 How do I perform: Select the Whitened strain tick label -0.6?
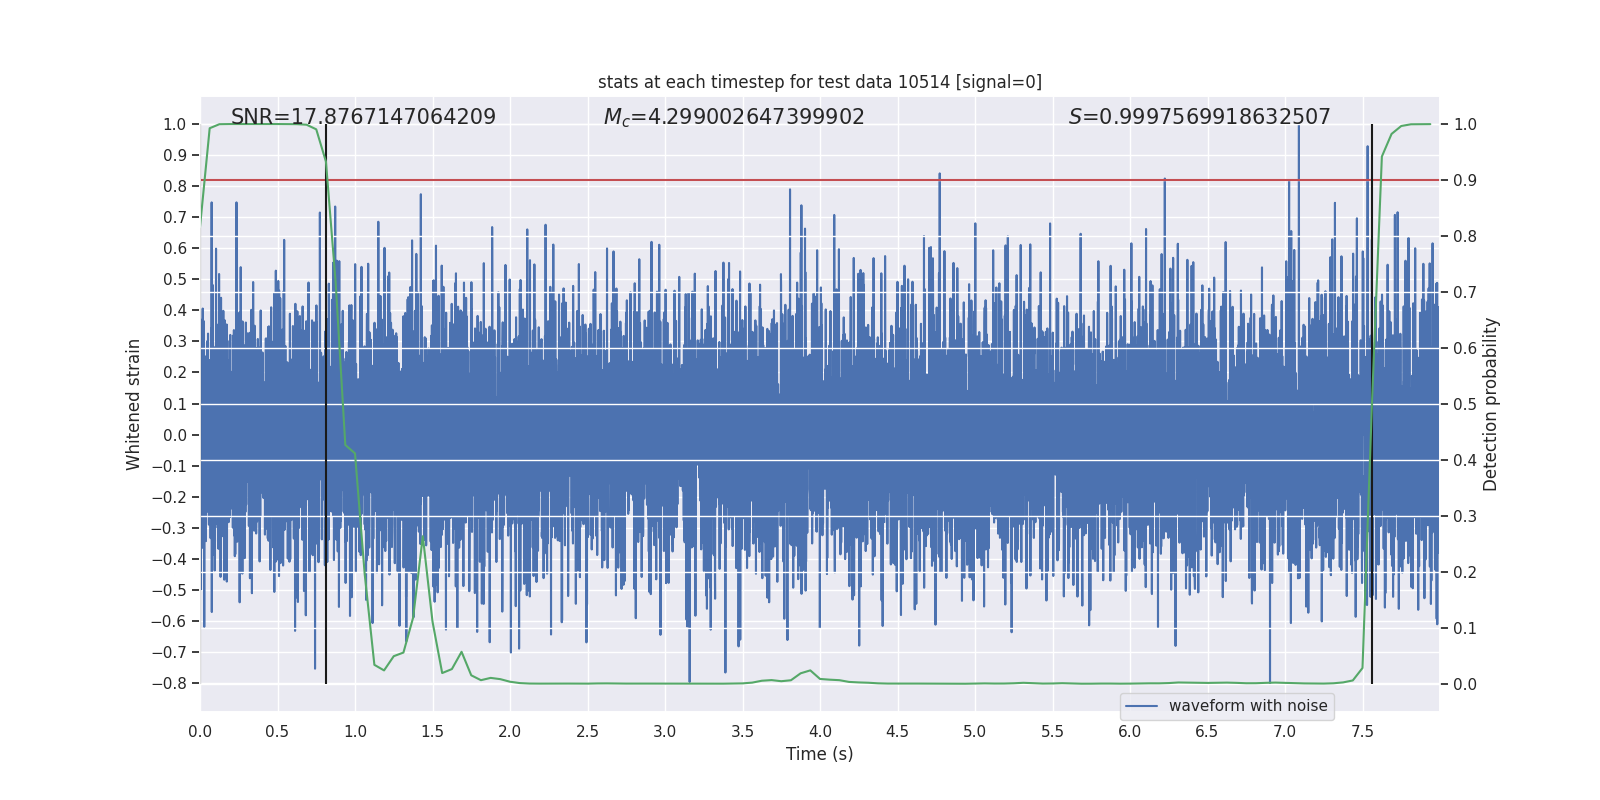click(169, 622)
